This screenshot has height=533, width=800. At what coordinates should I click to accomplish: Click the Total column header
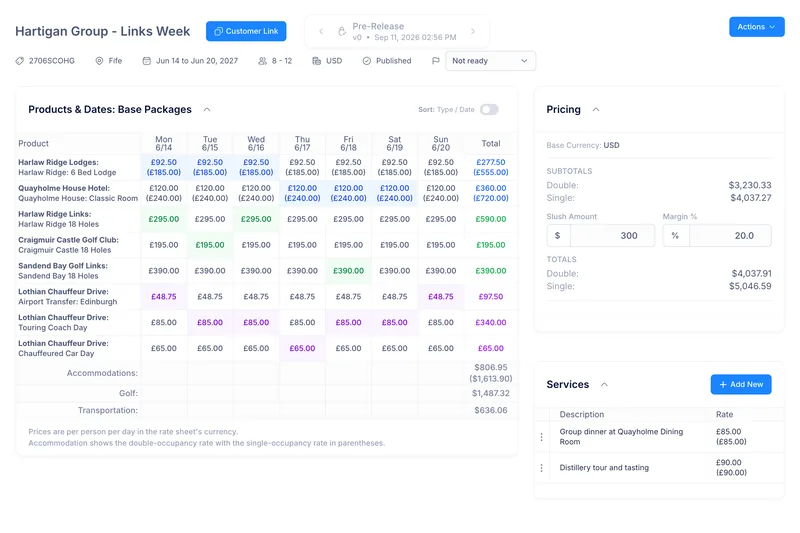pos(491,144)
